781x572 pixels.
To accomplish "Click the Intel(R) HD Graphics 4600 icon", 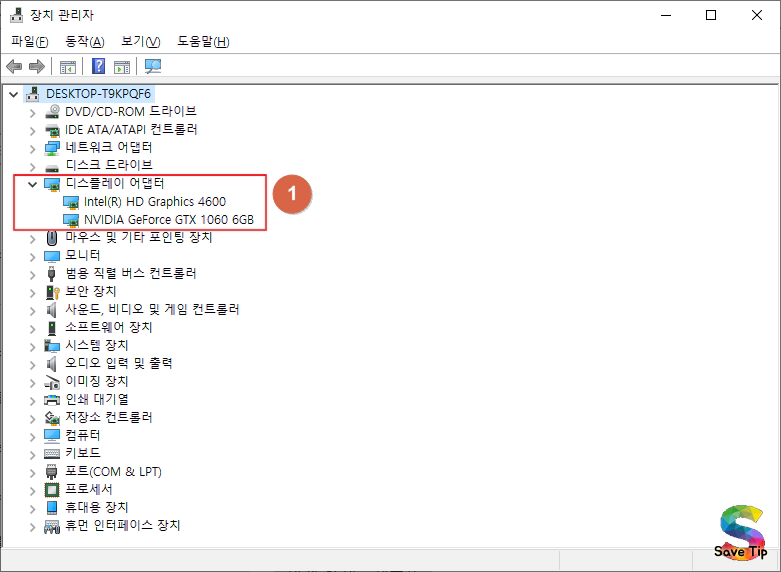I will (x=71, y=202).
